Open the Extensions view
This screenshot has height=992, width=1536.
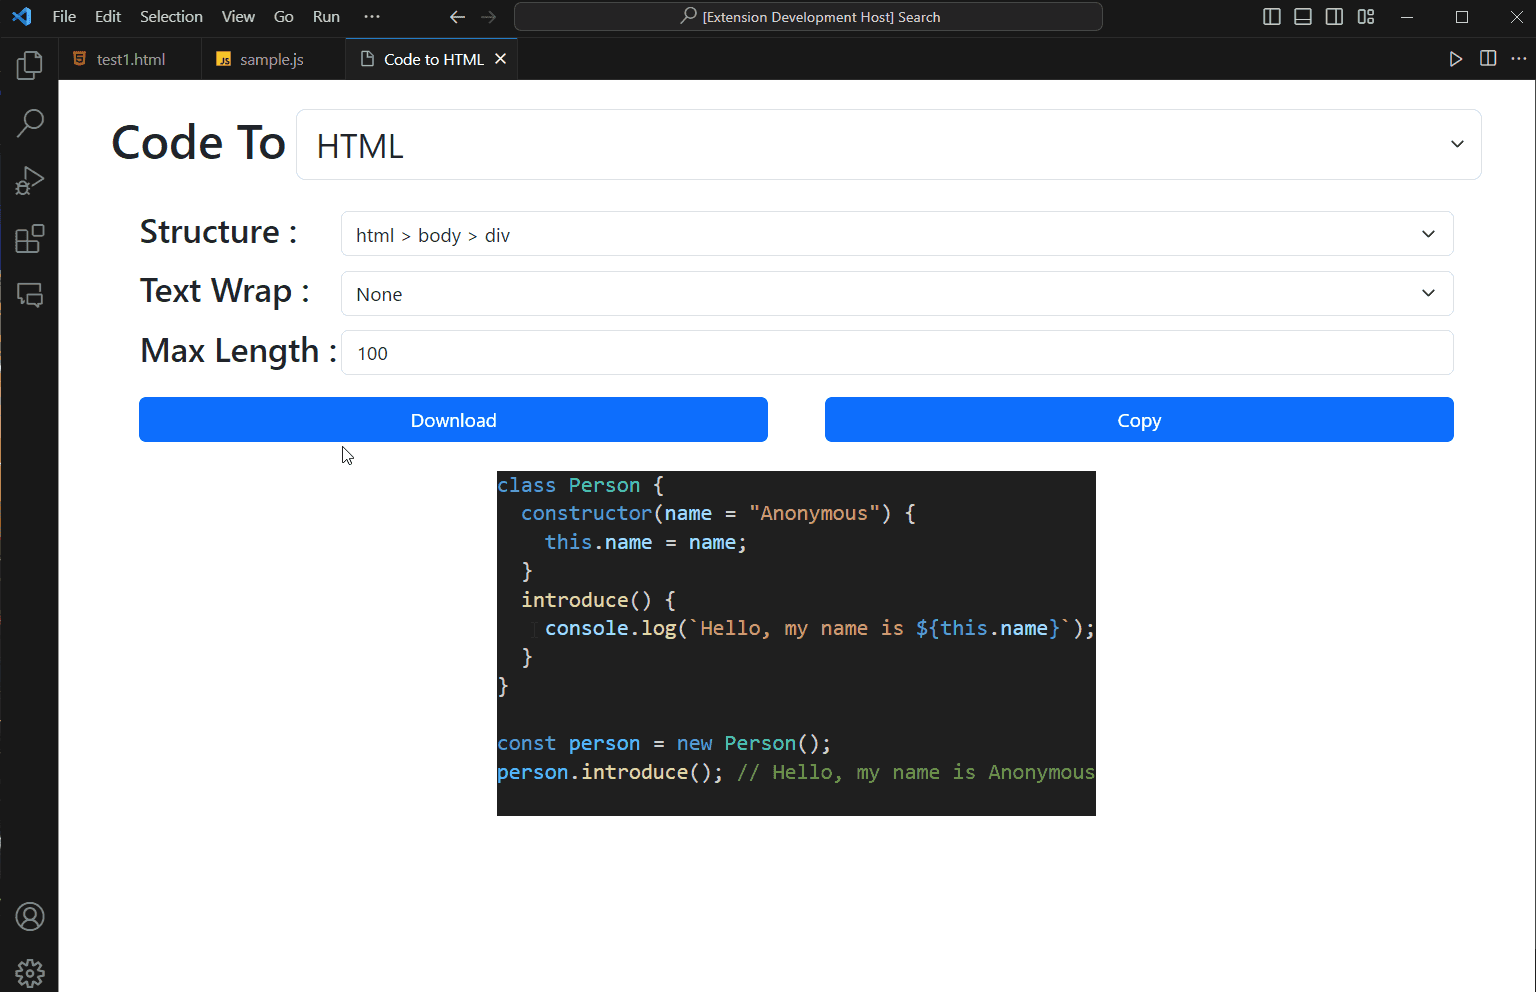coord(30,239)
